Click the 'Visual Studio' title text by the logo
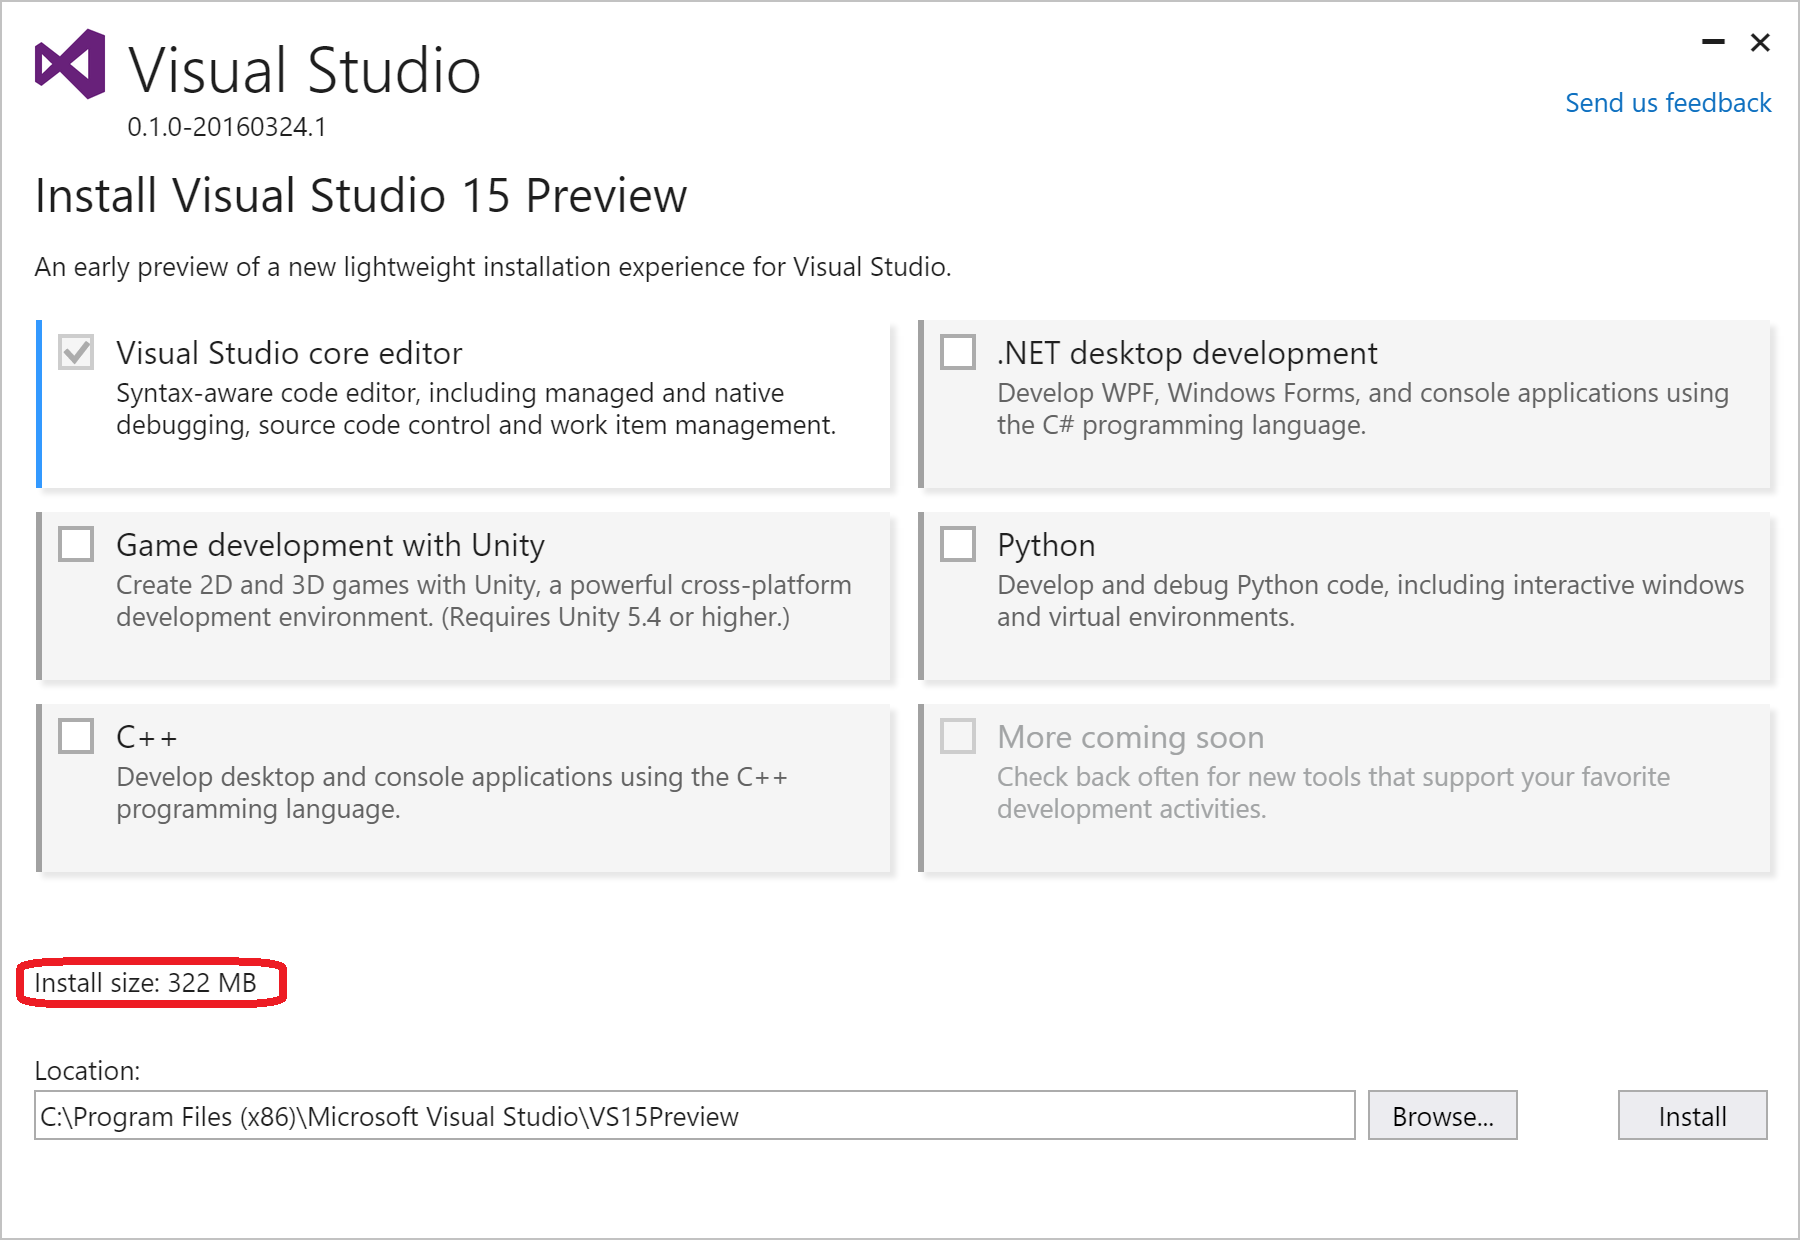 [x=305, y=70]
